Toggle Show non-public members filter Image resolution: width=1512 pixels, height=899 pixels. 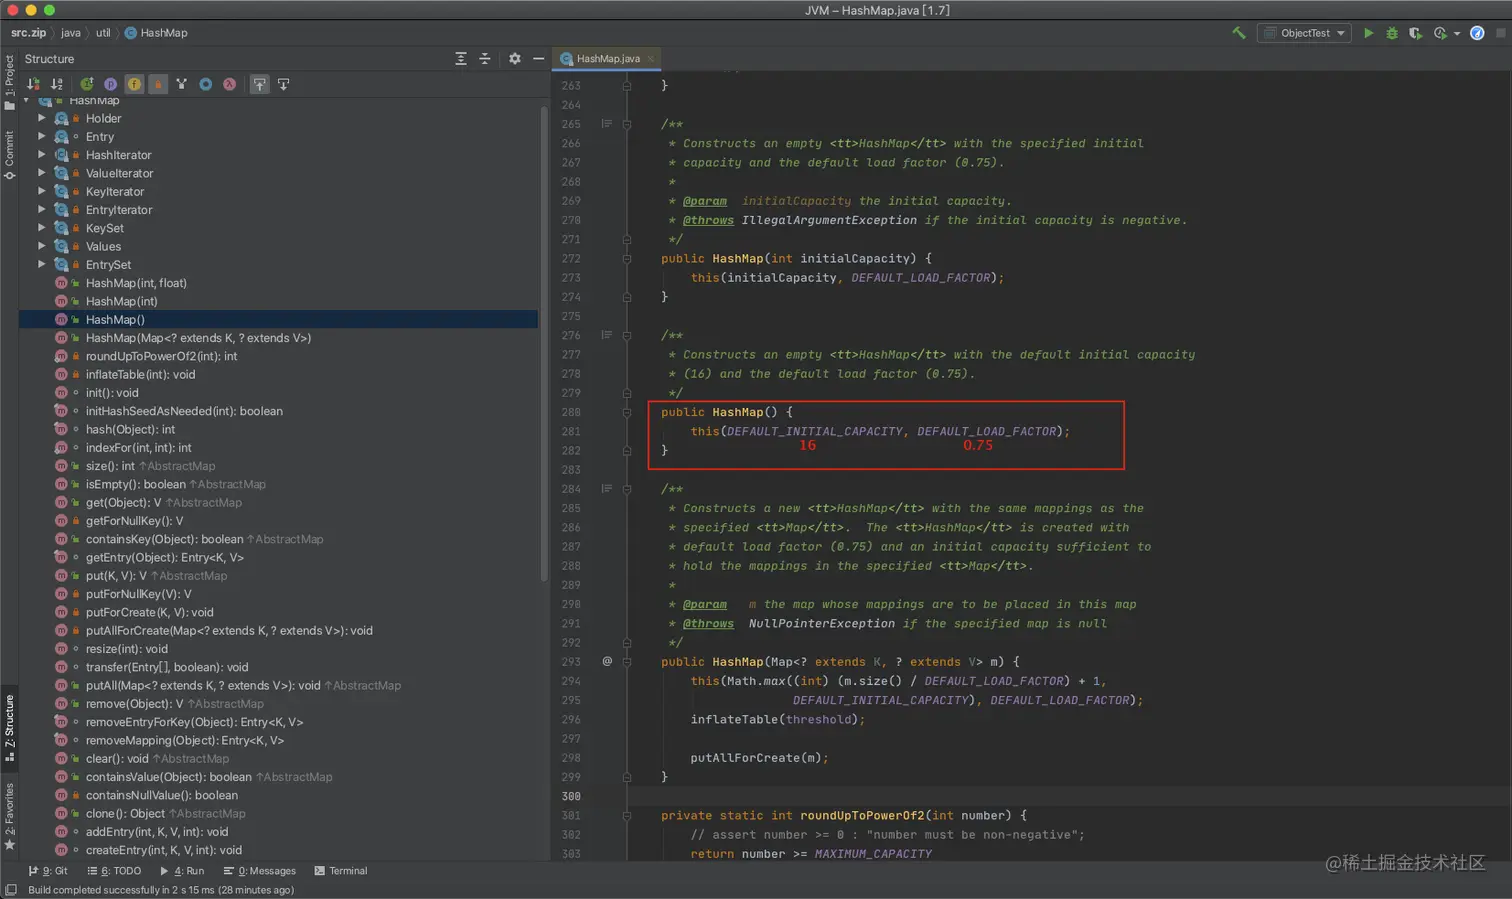tap(158, 84)
